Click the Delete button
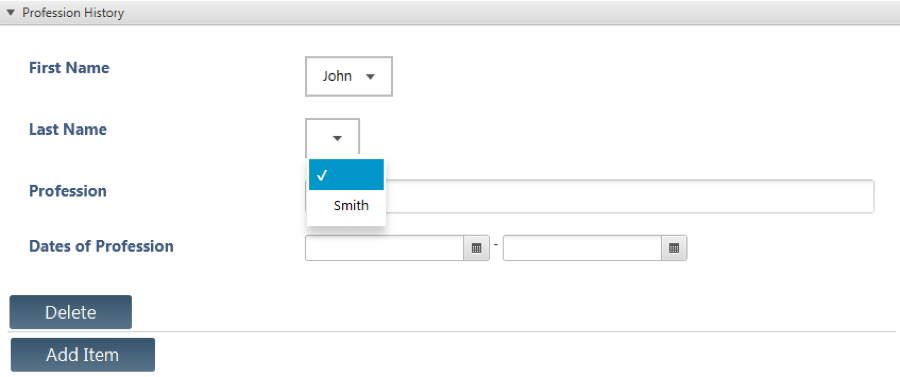The image size is (900, 377). 71,312
